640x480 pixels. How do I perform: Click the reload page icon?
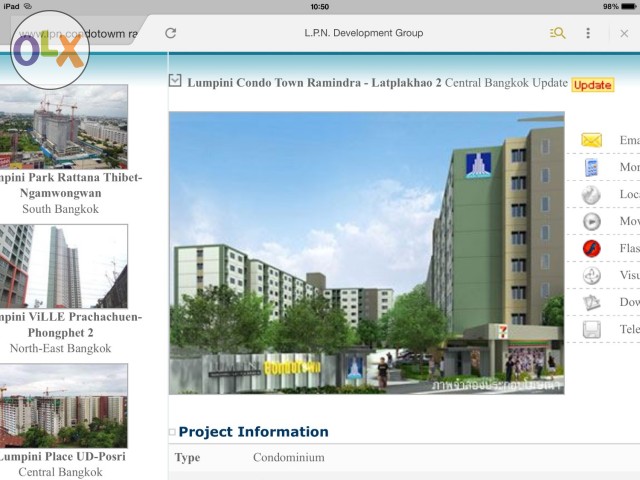point(171,33)
